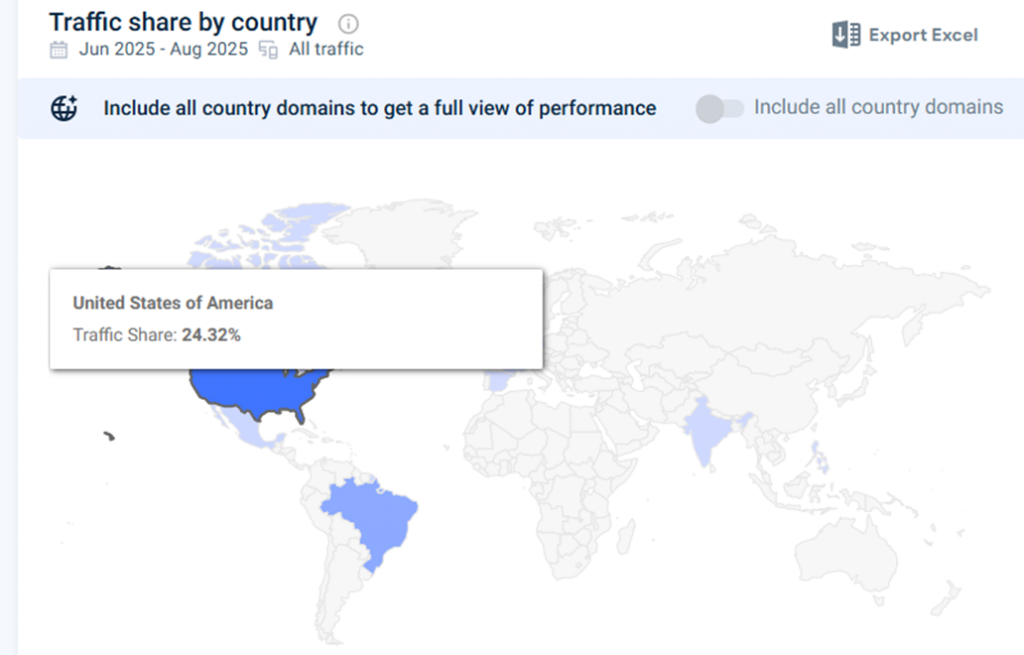Viewport: 1024px width, 655px height.
Task: Enable the Include all country domains switch
Action: coord(720,108)
